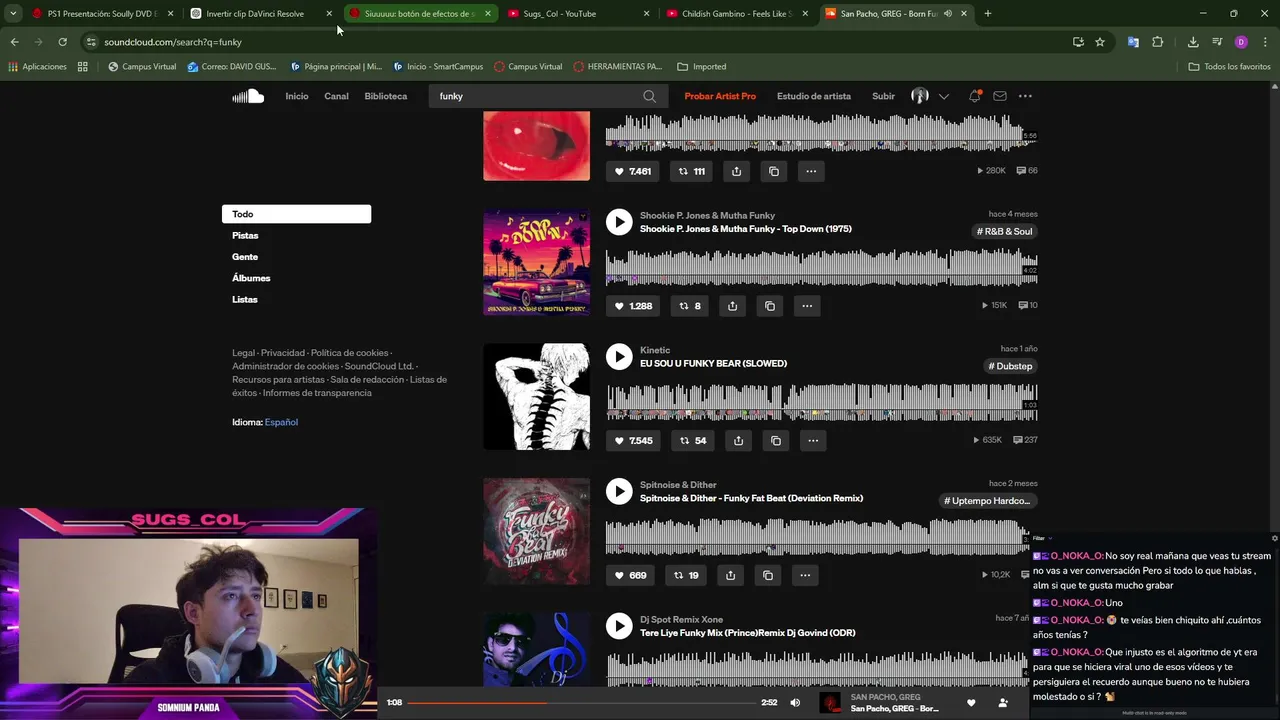
Task: Share EU SOU U FUNKY BEAR track
Action: (738, 440)
